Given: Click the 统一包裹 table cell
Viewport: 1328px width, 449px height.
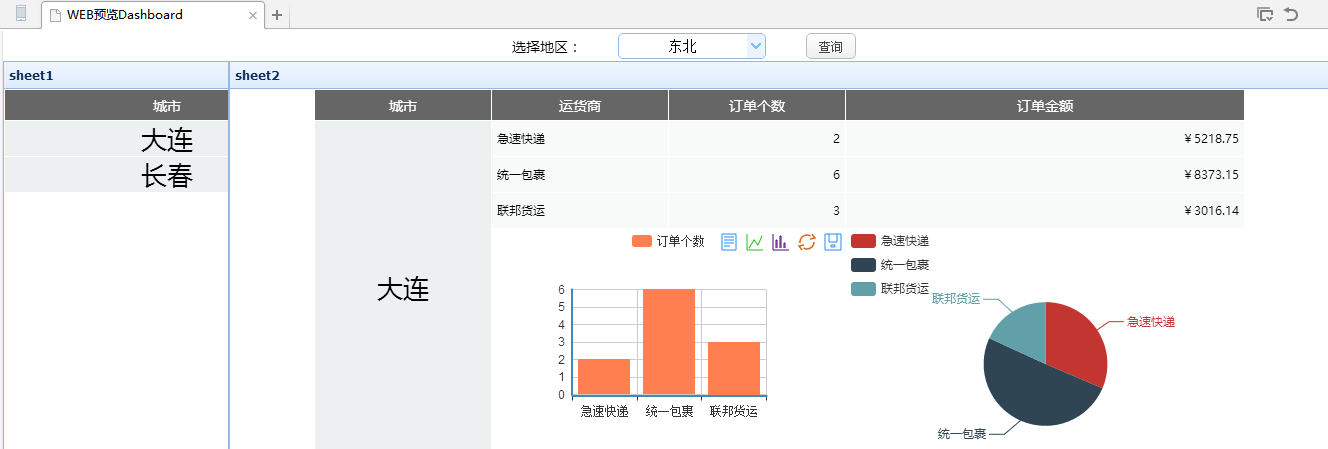Looking at the screenshot, I should [x=580, y=175].
